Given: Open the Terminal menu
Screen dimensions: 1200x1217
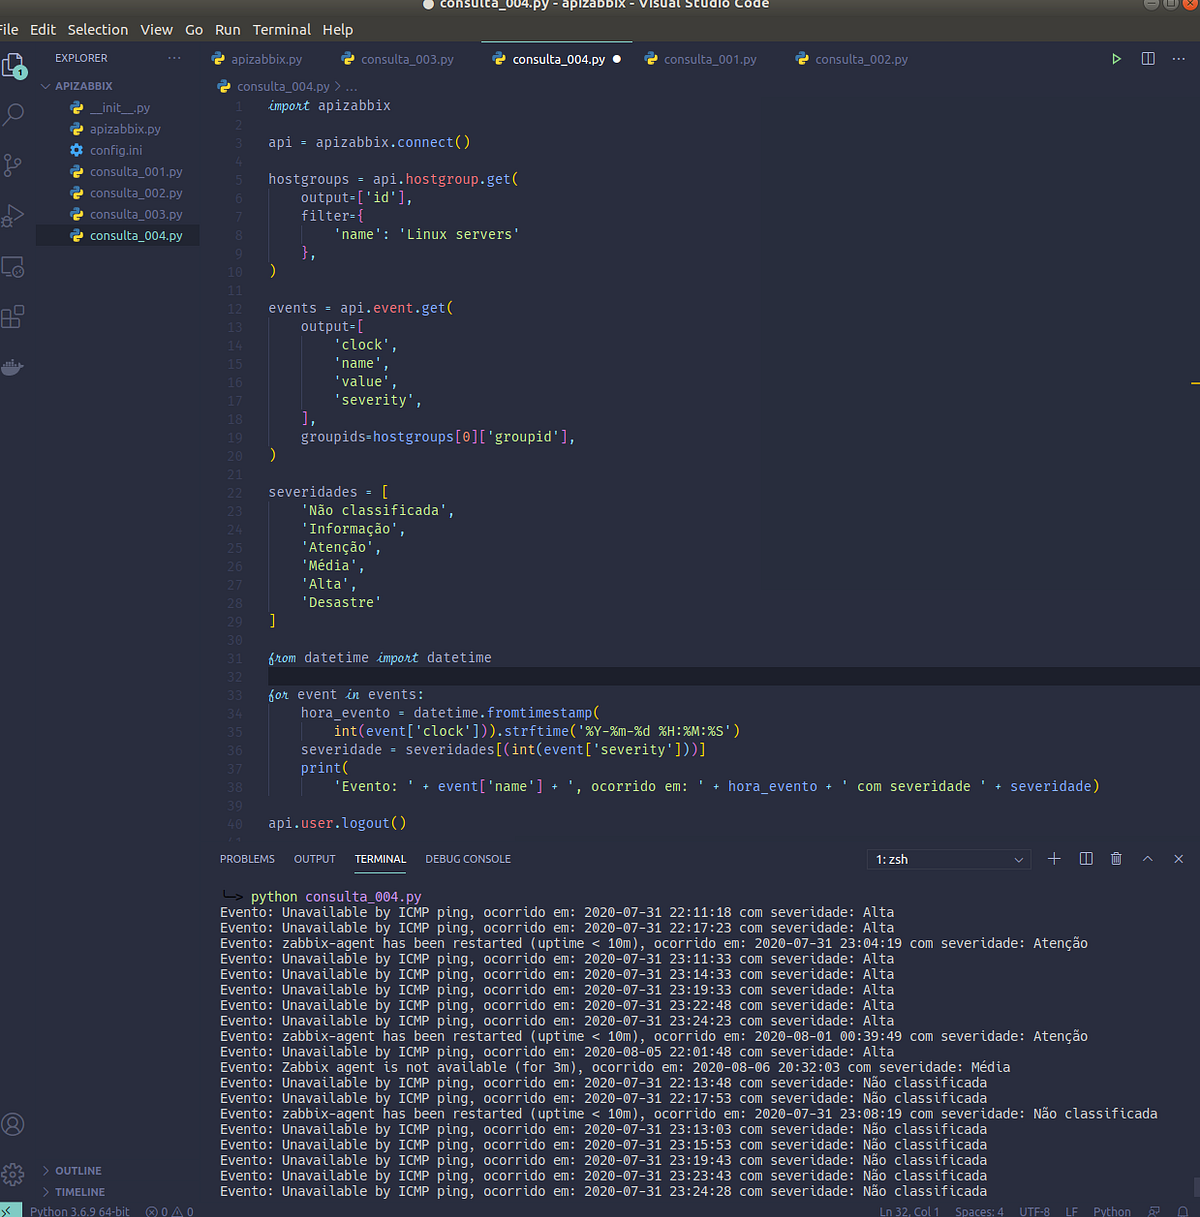Looking at the screenshot, I should [281, 29].
